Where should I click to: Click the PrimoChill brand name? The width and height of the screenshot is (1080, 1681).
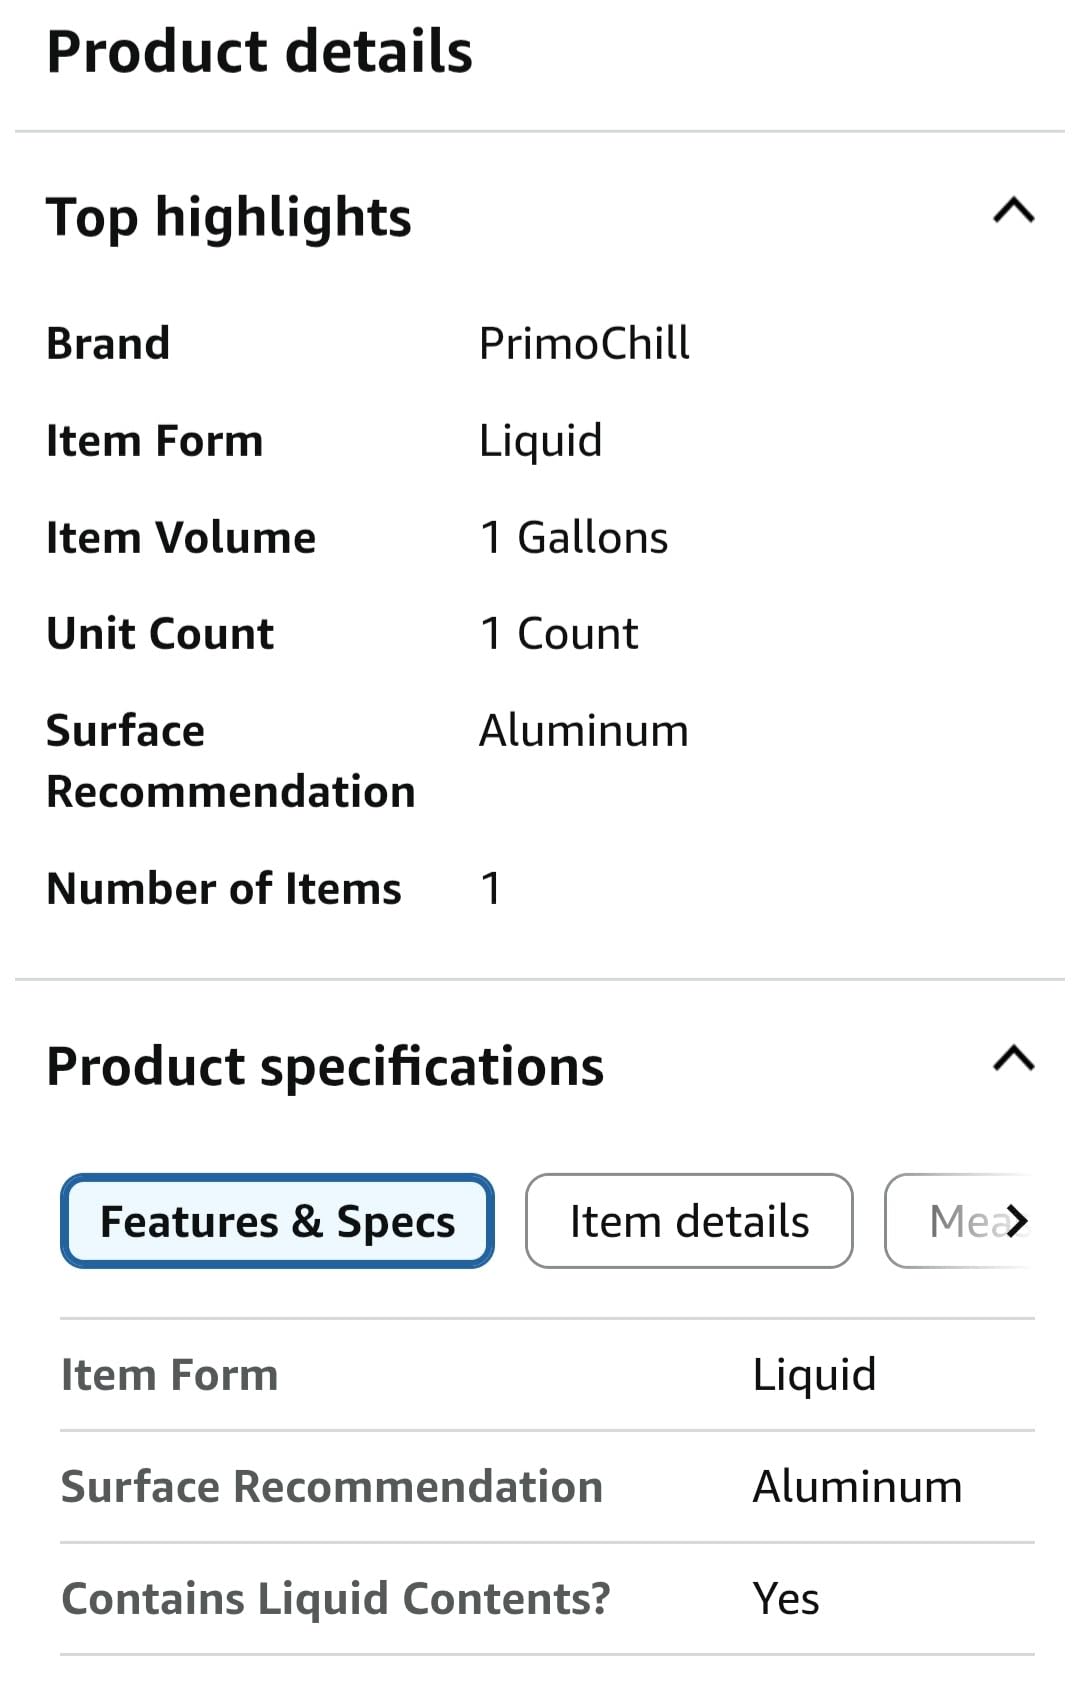coord(585,342)
